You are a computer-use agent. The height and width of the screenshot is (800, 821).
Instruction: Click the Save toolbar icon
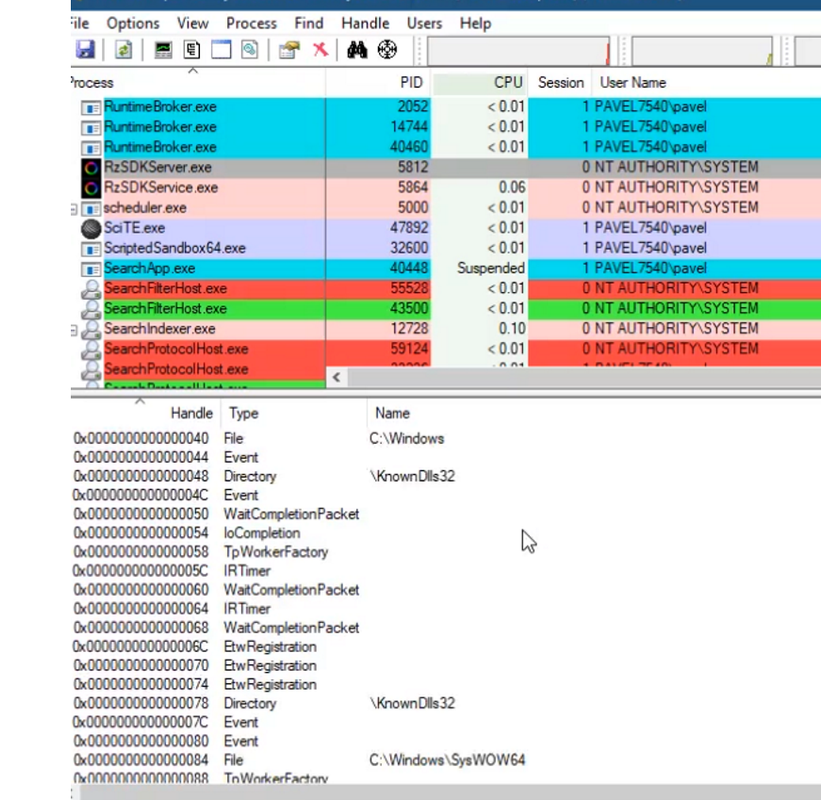click(x=85, y=50)
